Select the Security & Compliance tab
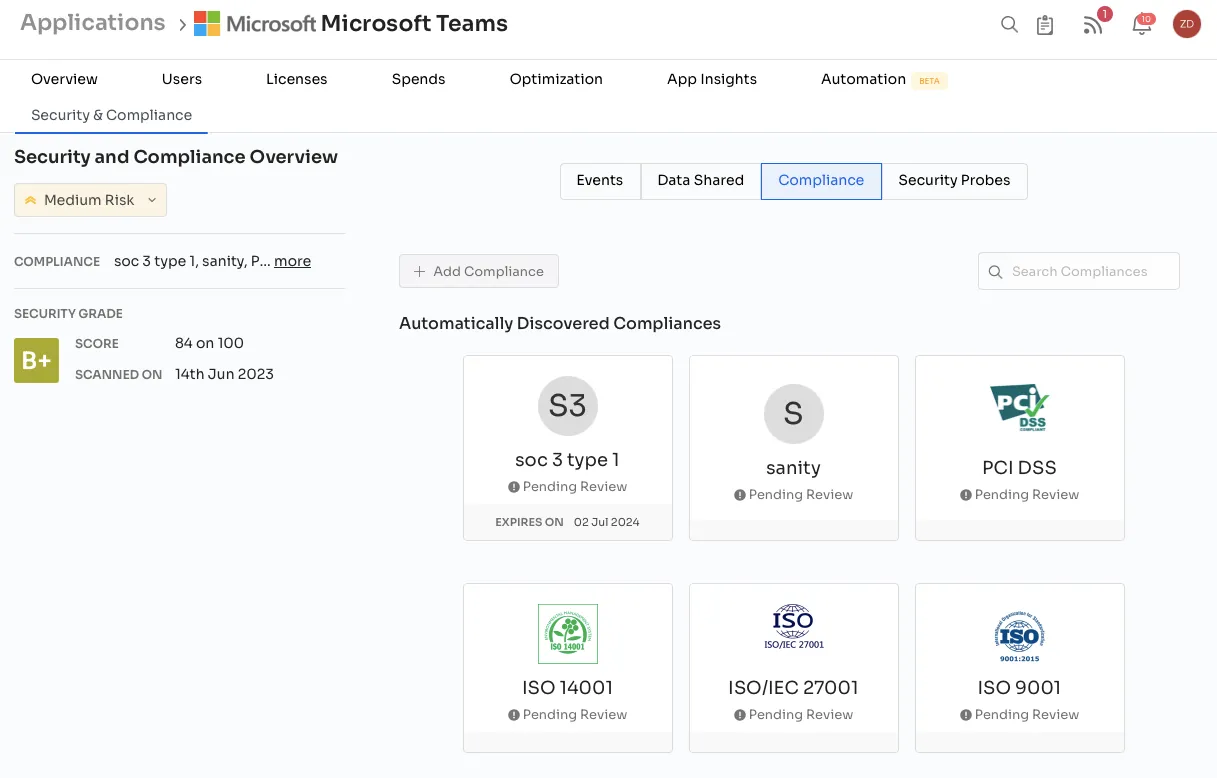The height and width of the screenshot is (778, 1217). point(111,115)
